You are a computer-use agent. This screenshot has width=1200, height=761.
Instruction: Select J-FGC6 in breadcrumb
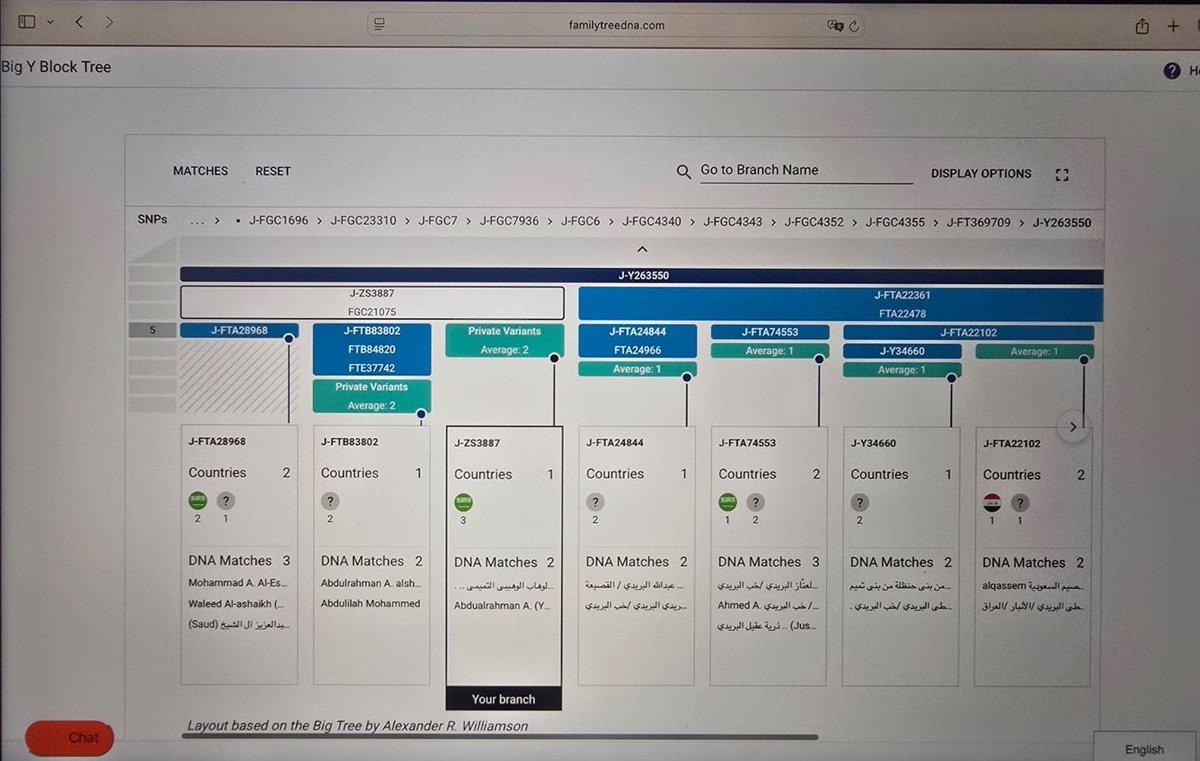[581, 222]
